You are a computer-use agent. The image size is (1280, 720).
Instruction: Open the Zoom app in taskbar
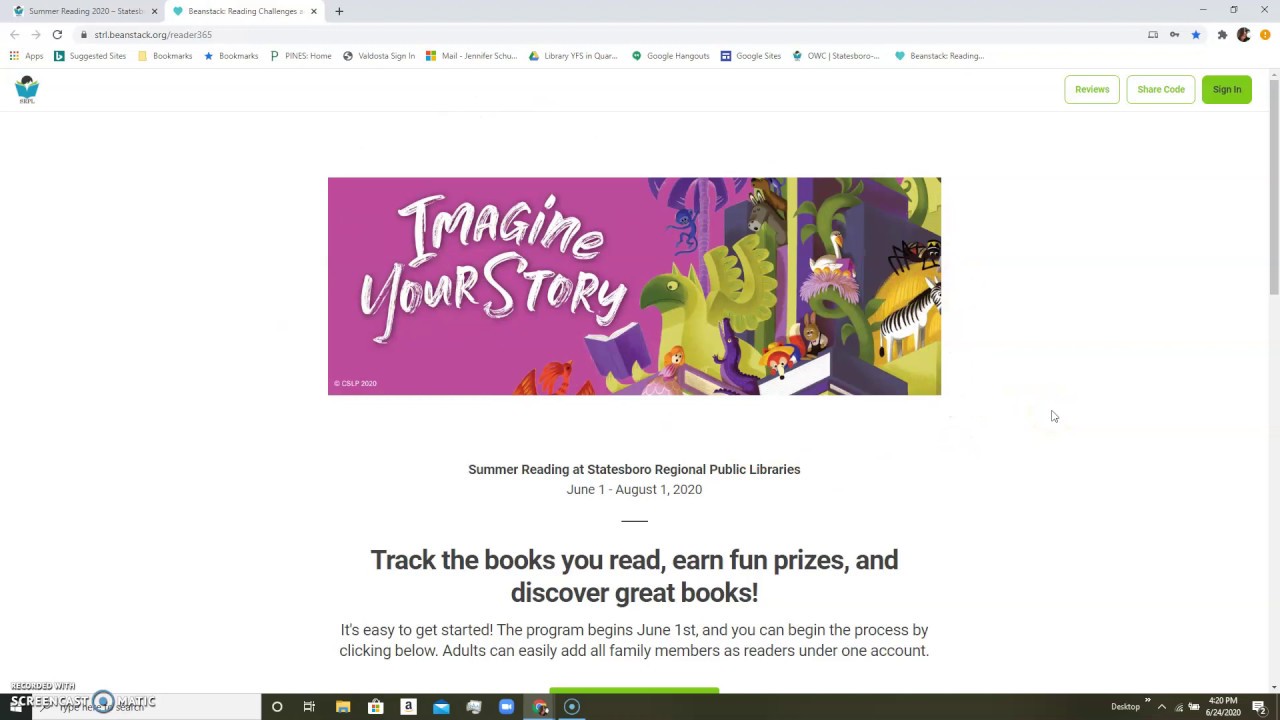coord(506,707)
